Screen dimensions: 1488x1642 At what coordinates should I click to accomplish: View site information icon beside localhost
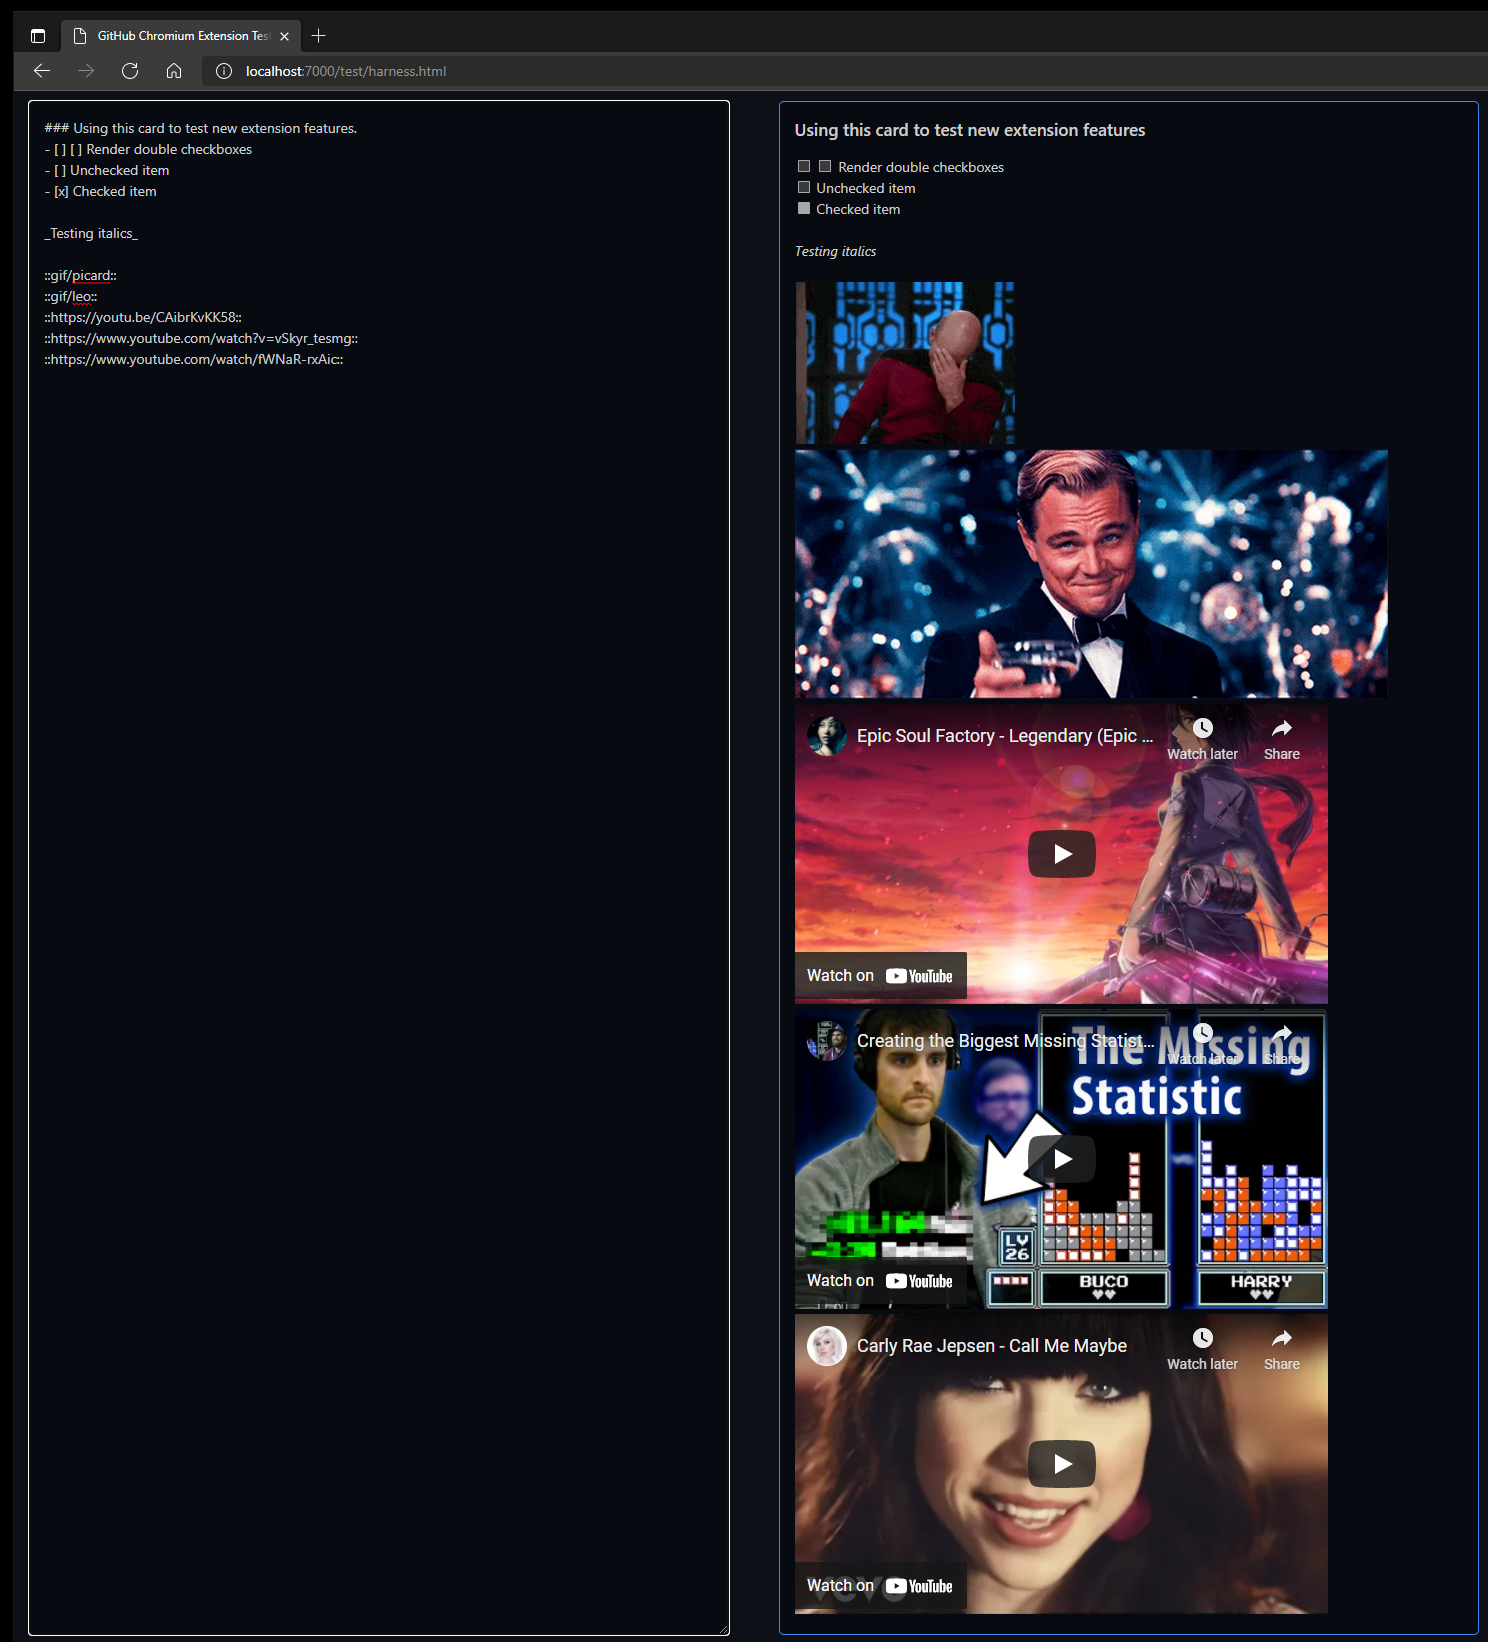tap(224, 71)
